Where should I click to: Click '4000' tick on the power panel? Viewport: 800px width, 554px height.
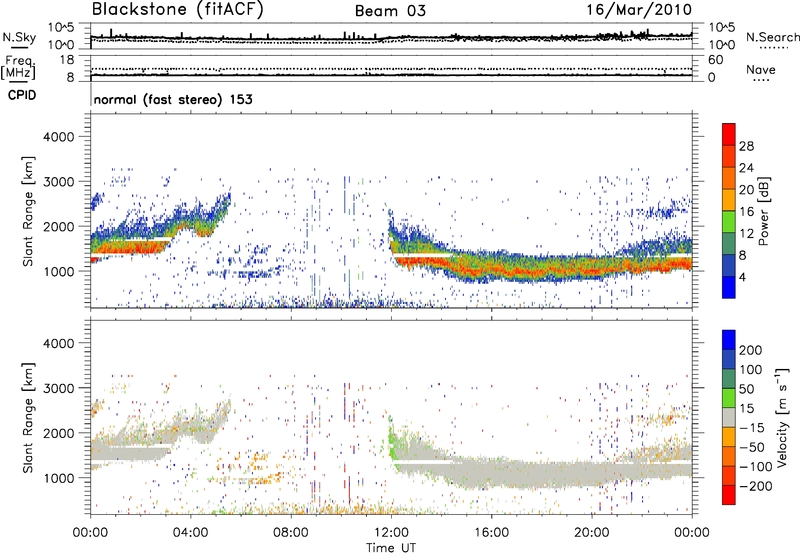point(59,137)
